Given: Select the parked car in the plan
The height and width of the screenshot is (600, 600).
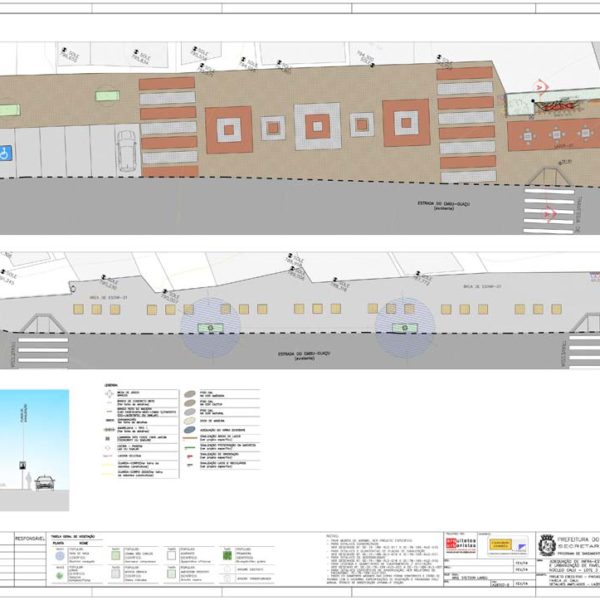Looking at the screenshot, I should coord(127,155).
